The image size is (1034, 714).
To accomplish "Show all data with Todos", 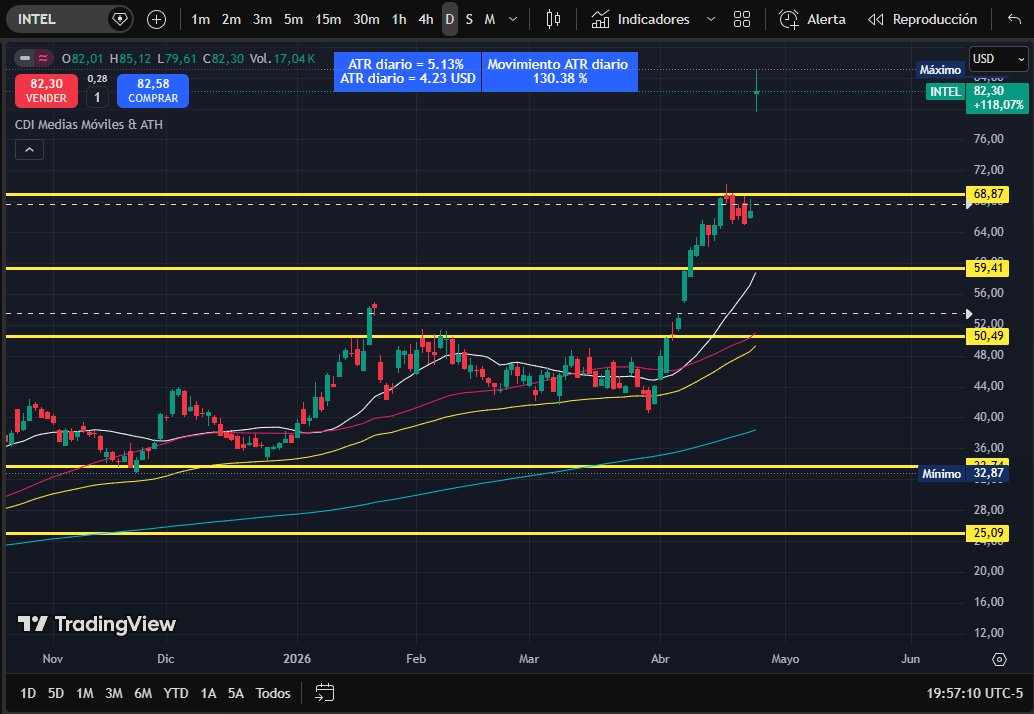I will tap(273, 693).
